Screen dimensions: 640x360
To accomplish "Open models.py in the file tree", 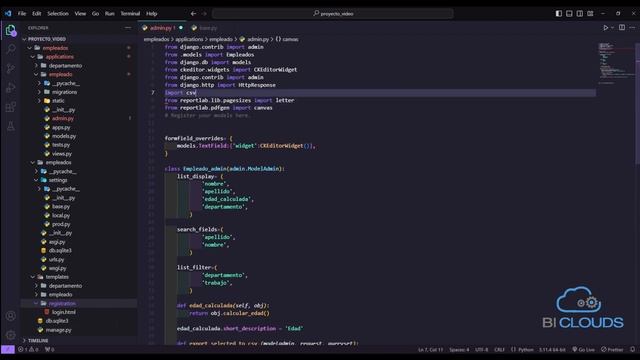I will tap(64, 136).
